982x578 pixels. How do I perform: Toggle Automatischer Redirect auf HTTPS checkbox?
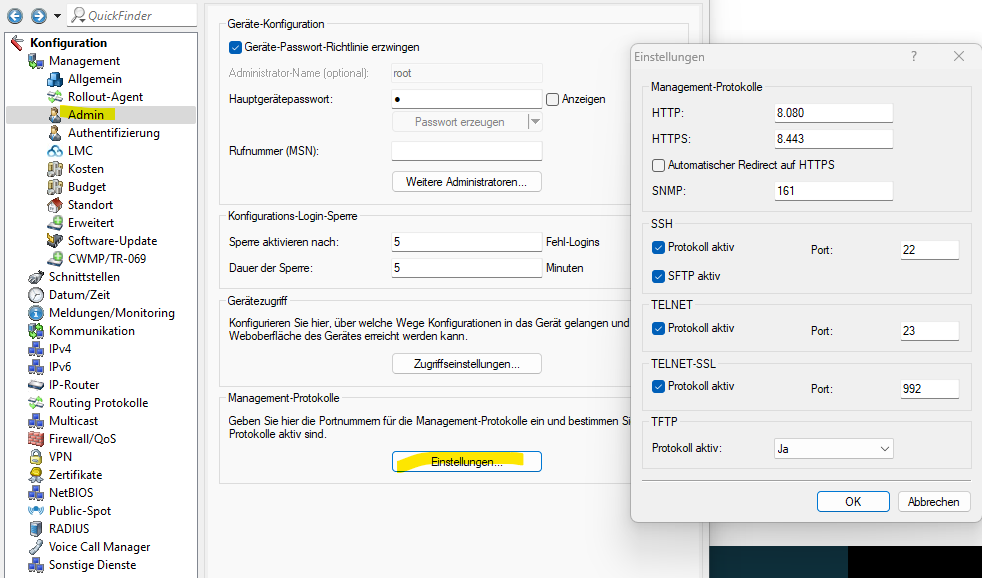[658, 165]
